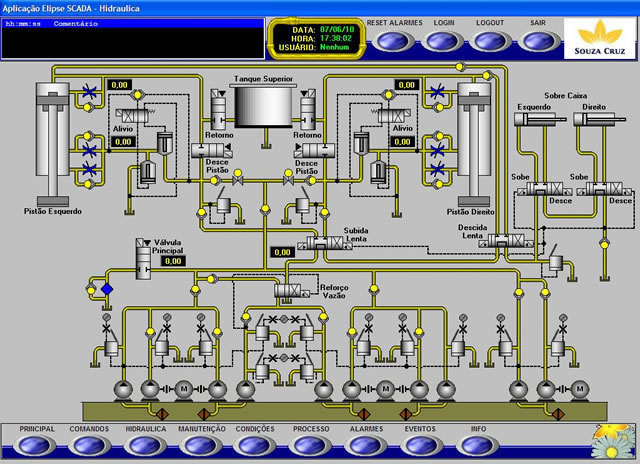Click the right Retorno valve symbol
Viewport: 640px width, 464px height.
[x=308, y=109]
